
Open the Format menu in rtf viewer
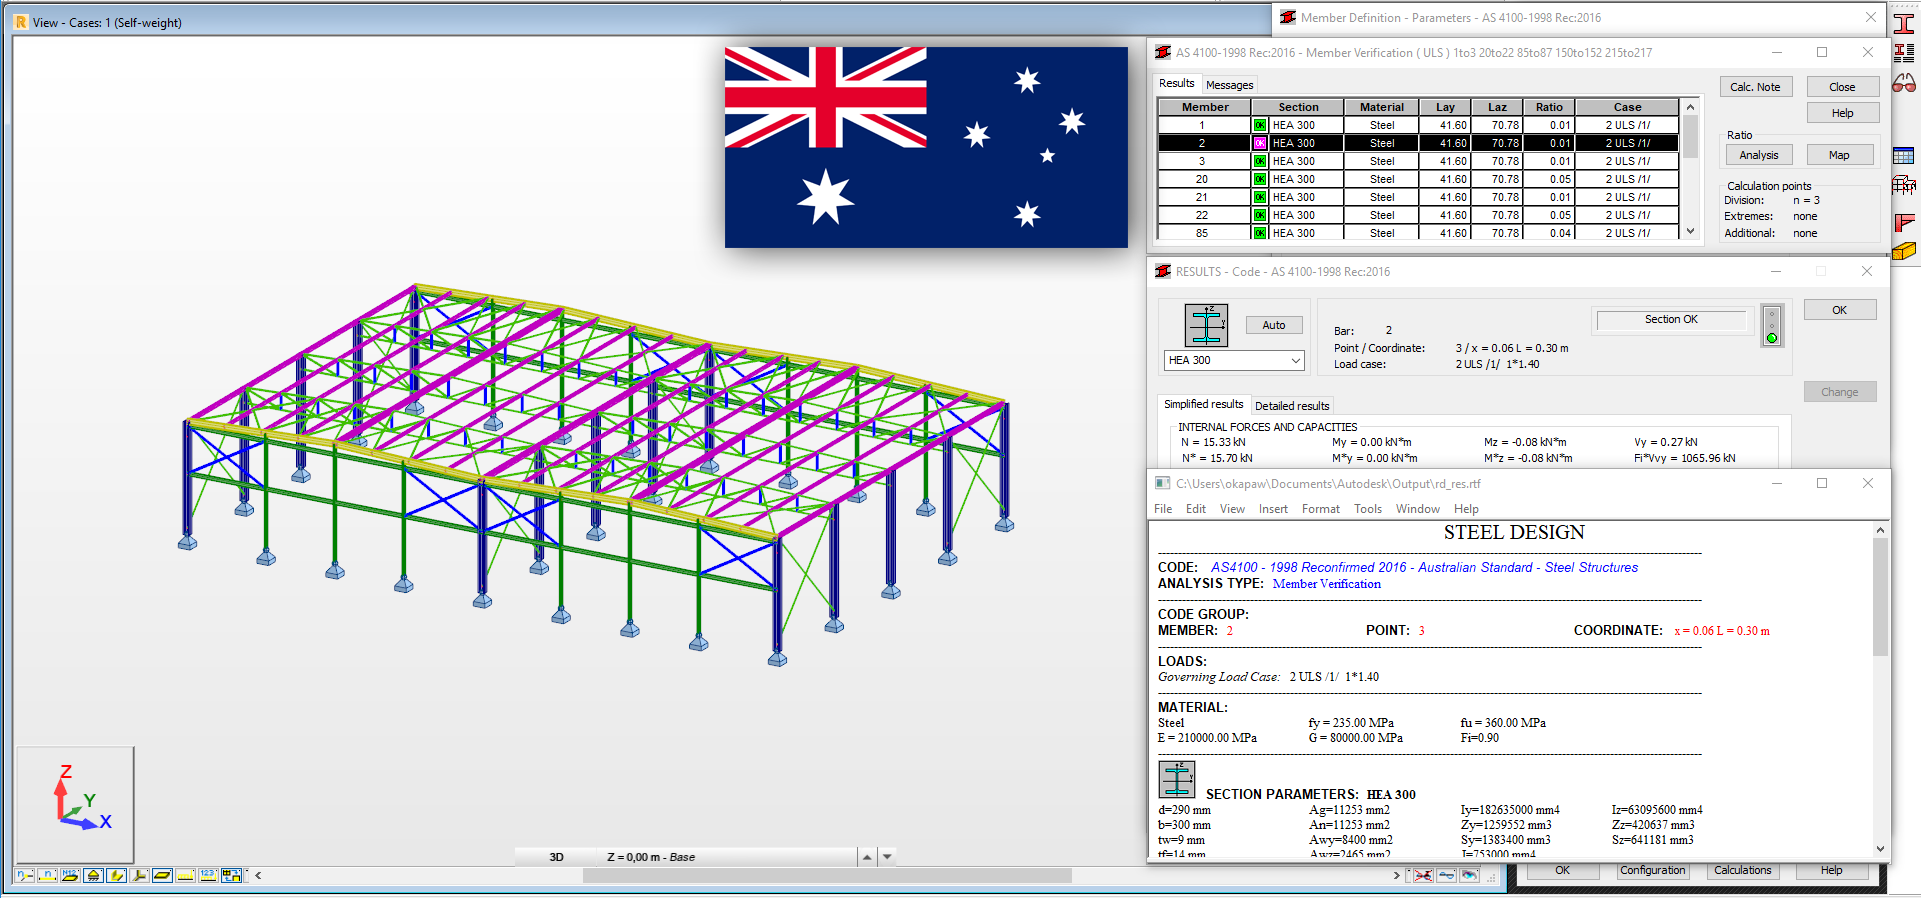coord(1320,509)
